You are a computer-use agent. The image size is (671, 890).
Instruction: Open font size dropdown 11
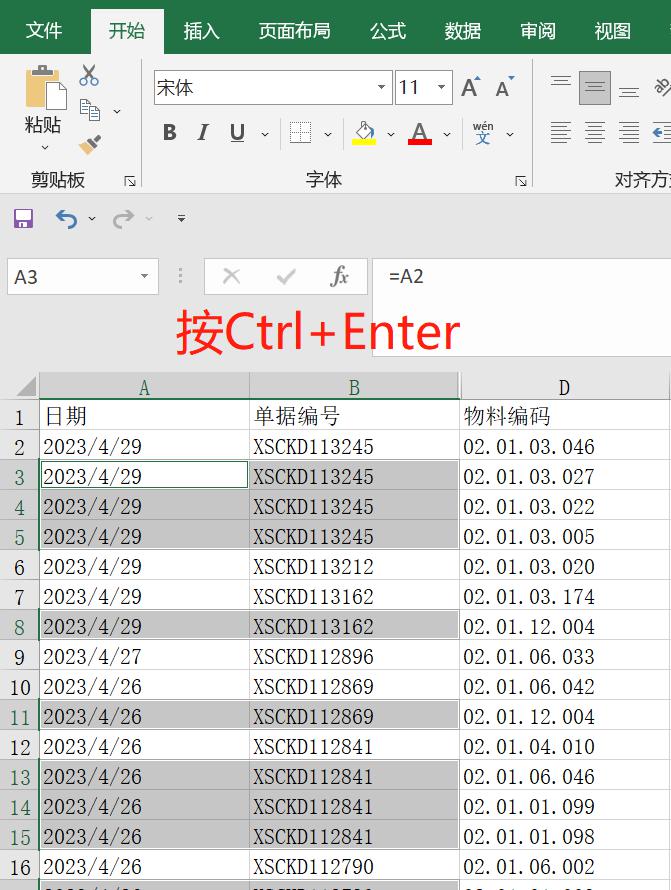pos(441,87)
